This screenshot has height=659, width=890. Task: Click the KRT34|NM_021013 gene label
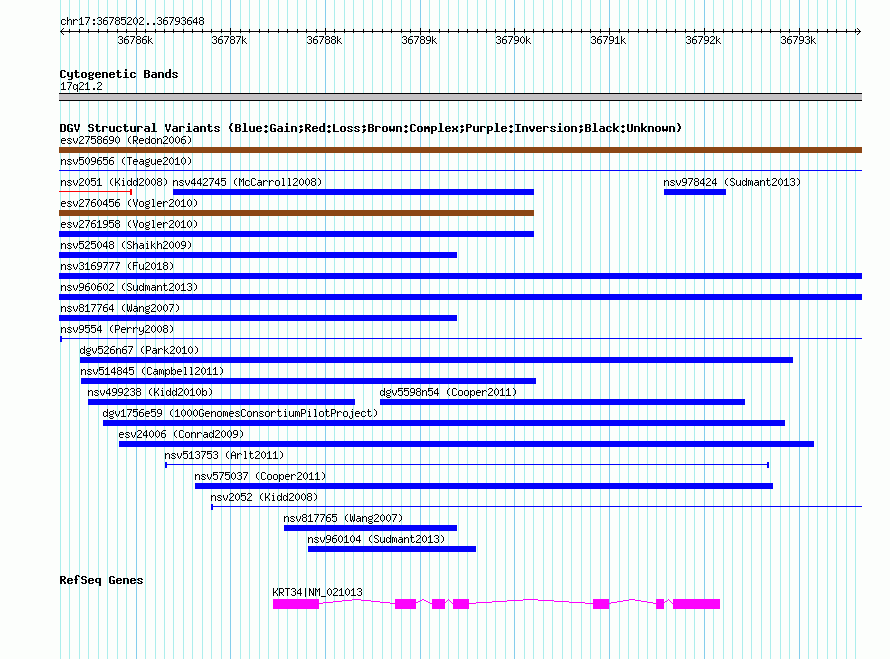pyautogui.click(x=317, y=592)
